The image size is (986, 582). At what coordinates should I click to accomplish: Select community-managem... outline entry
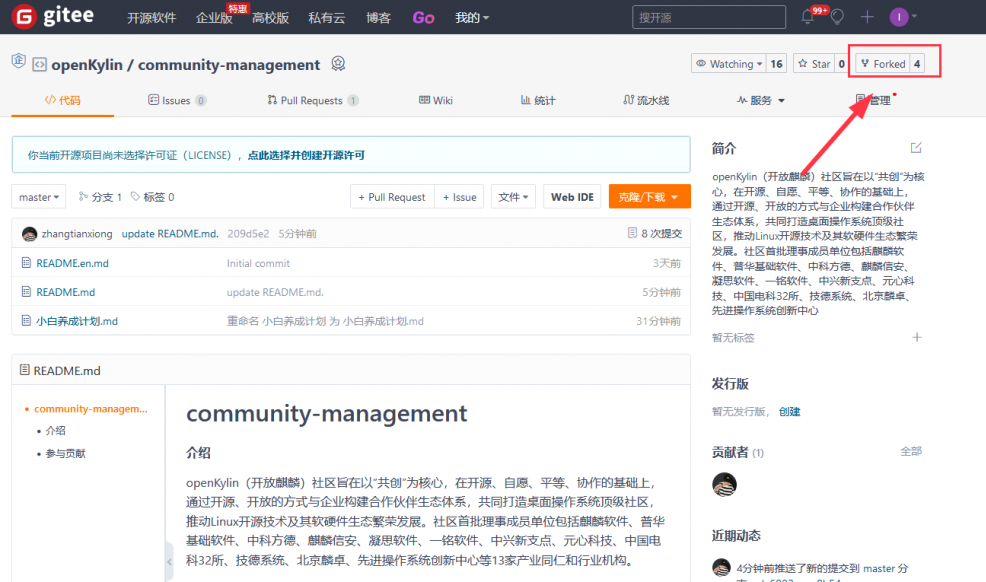(91, 409)
